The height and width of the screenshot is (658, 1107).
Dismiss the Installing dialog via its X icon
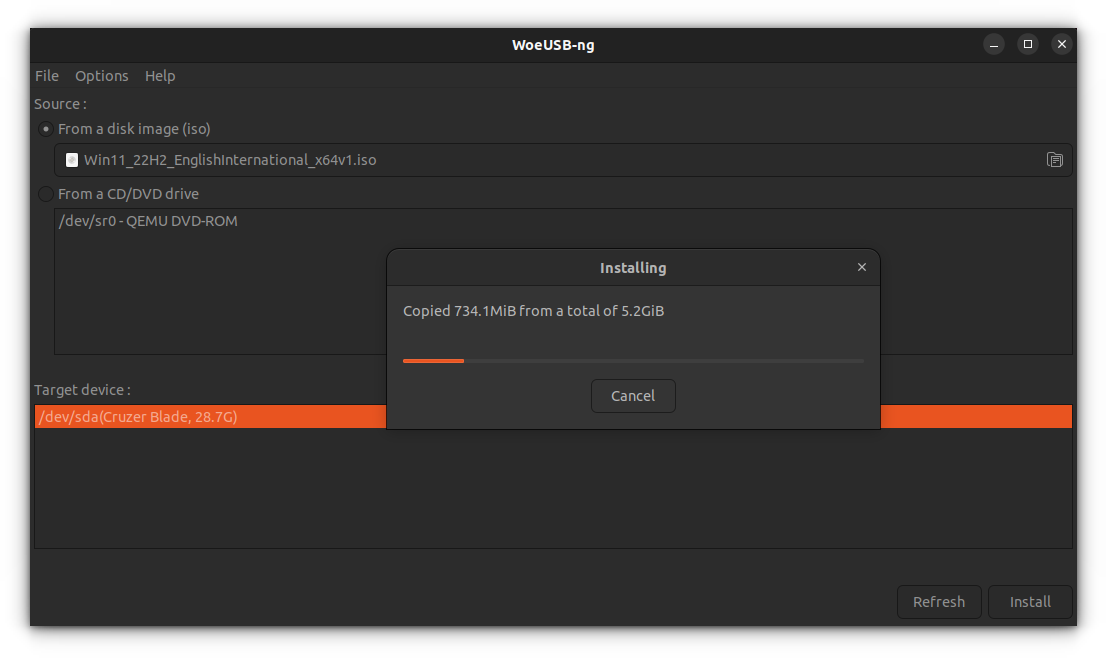[x=861, y=267]
